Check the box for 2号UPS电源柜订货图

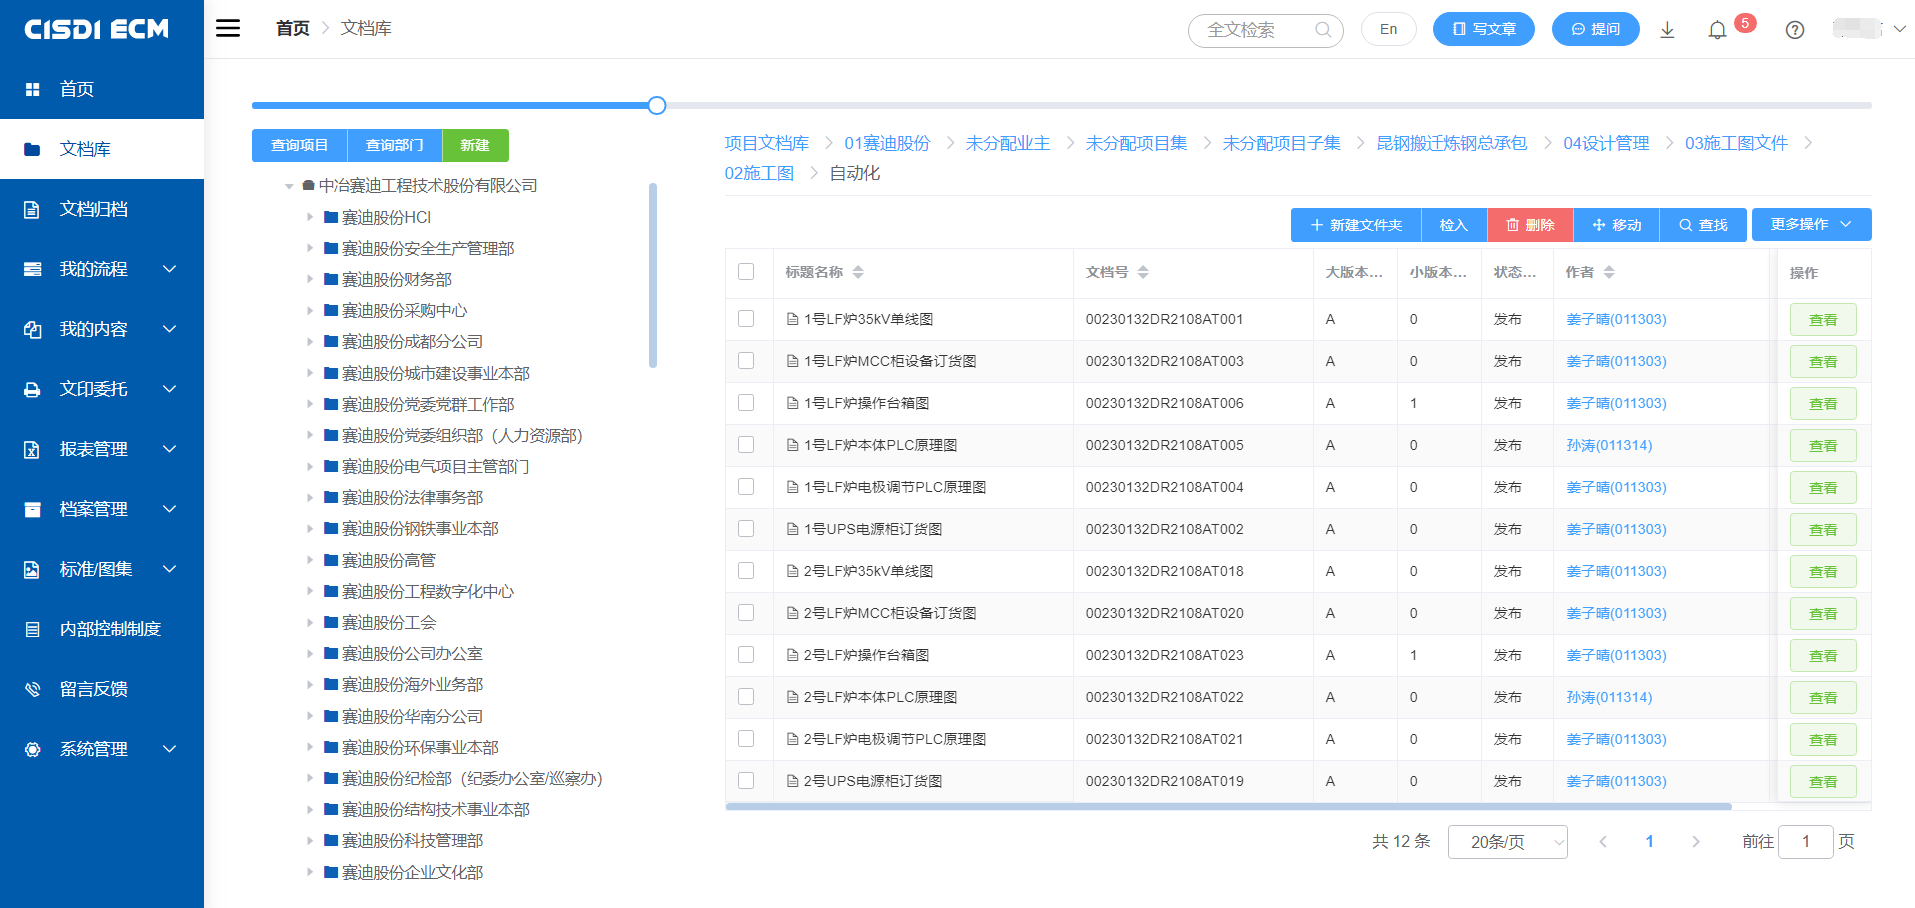pos(746,781)
